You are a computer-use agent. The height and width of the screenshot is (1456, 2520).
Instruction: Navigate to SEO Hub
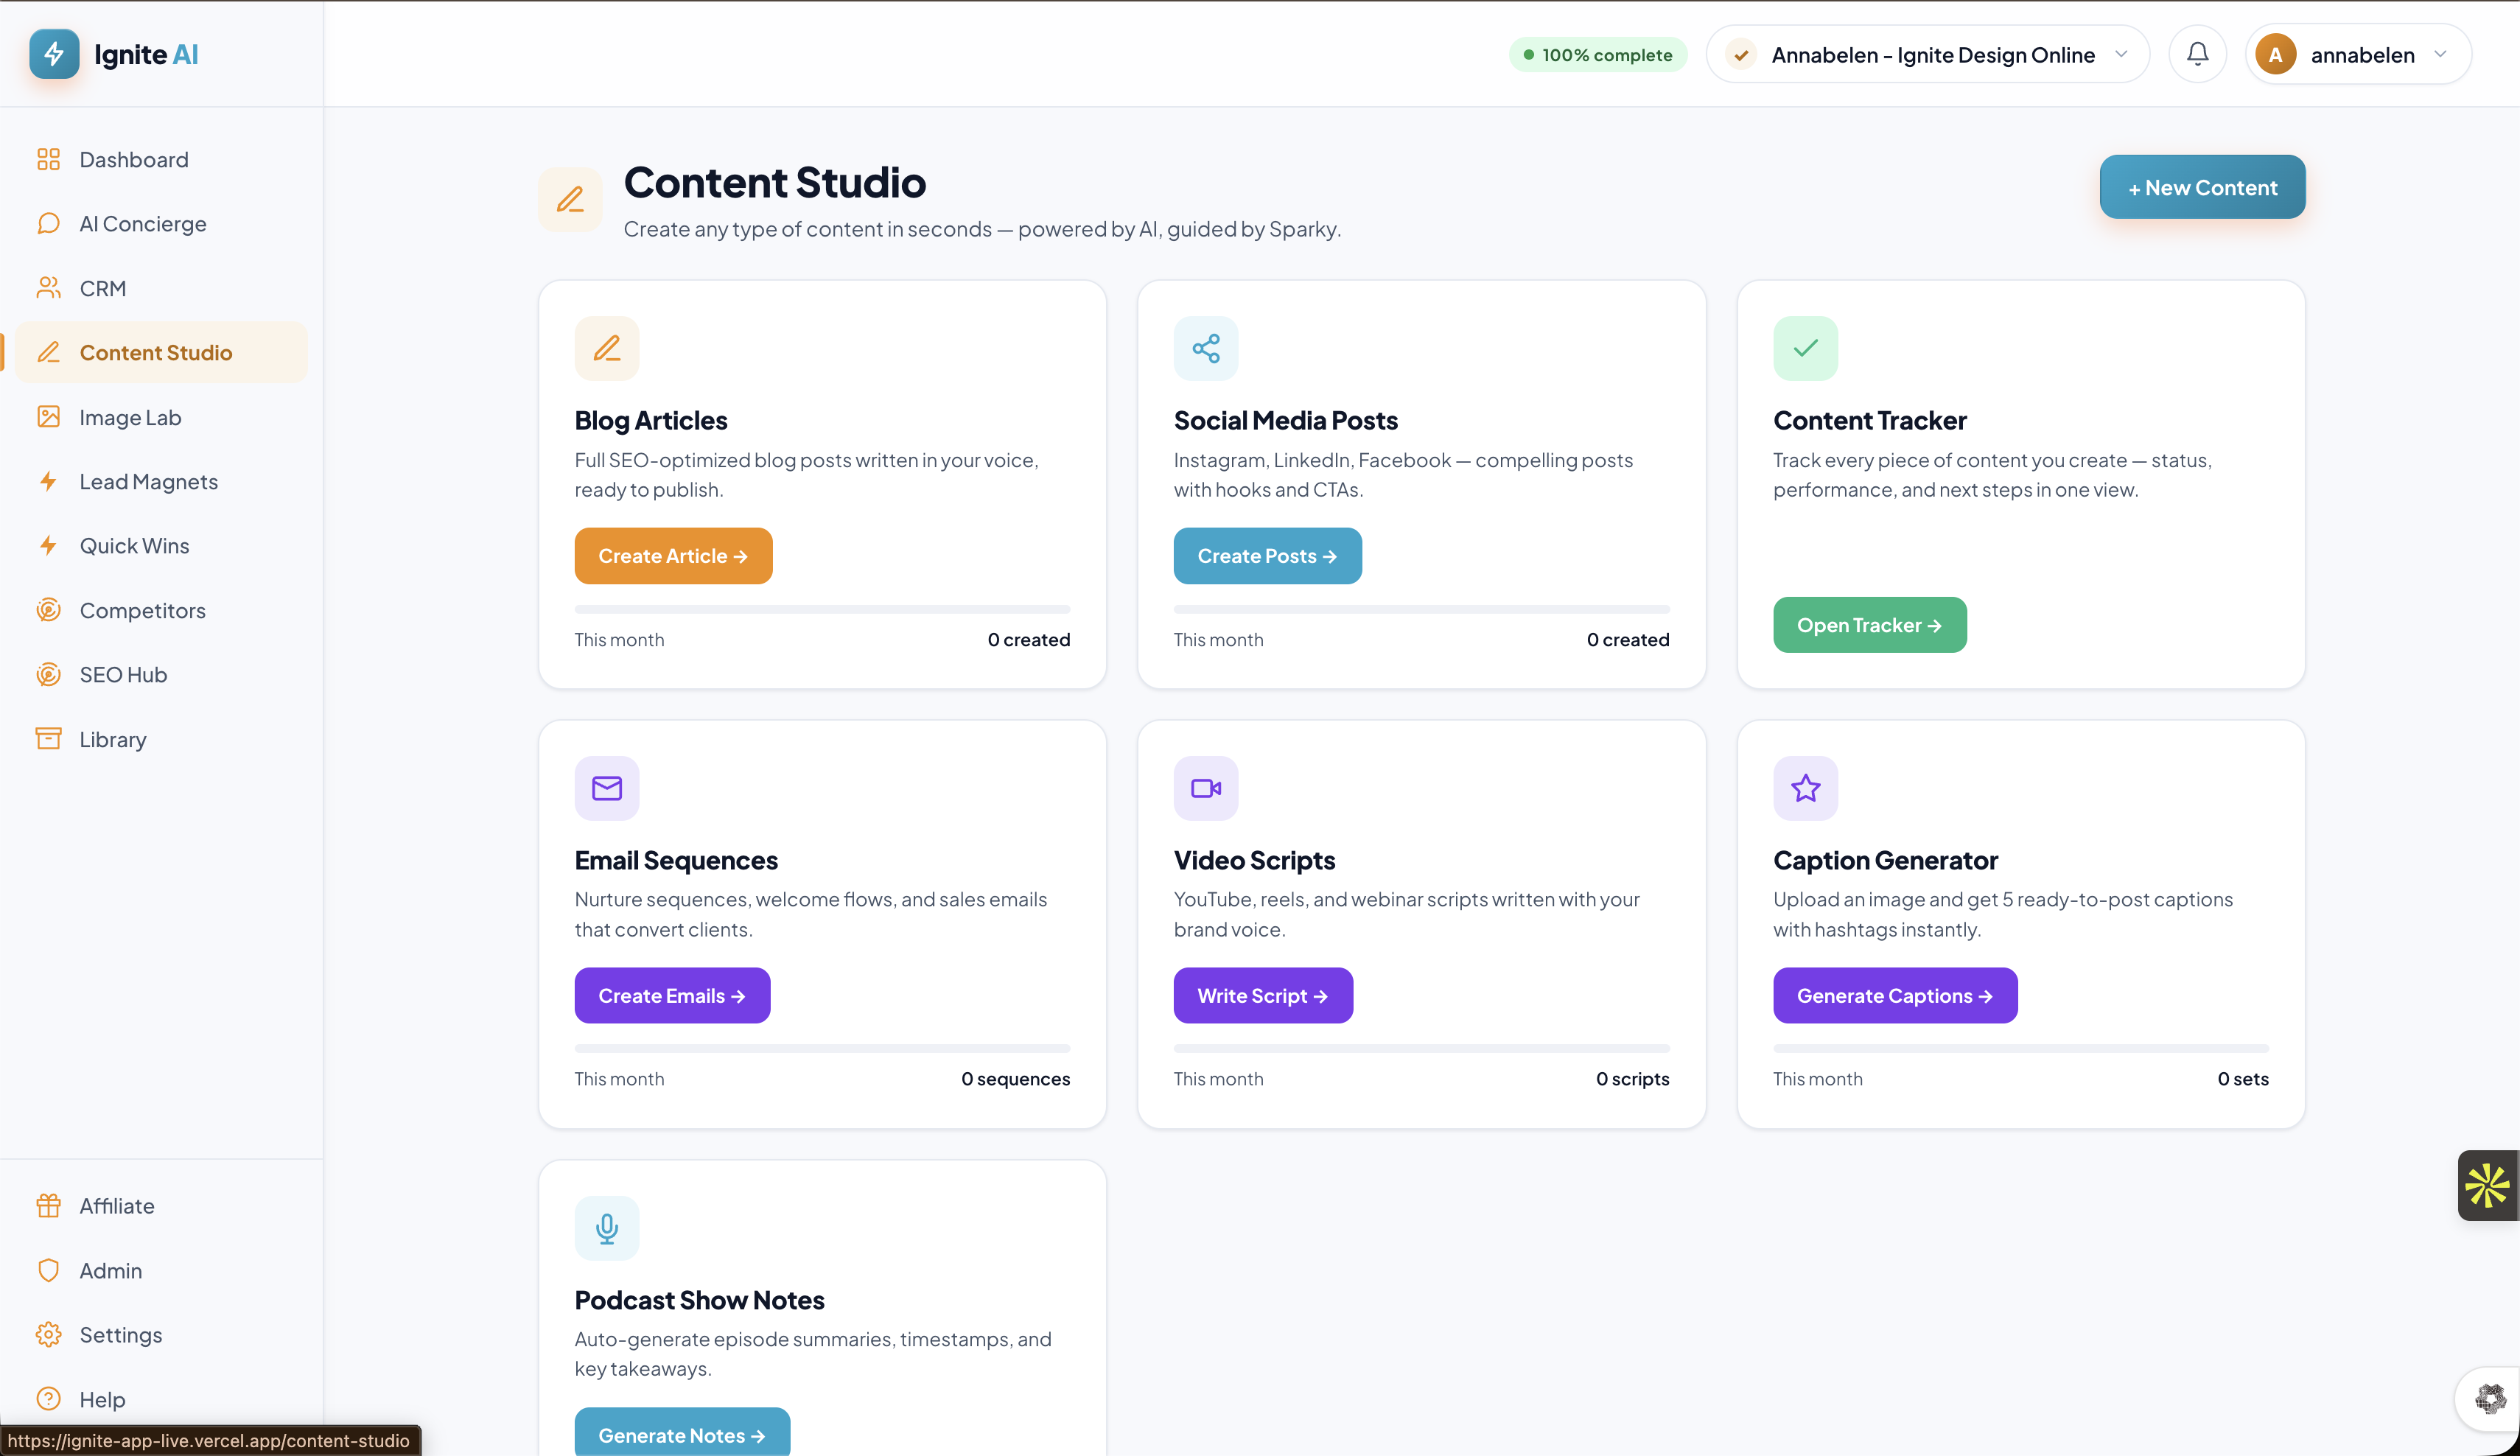click(161, 675)
